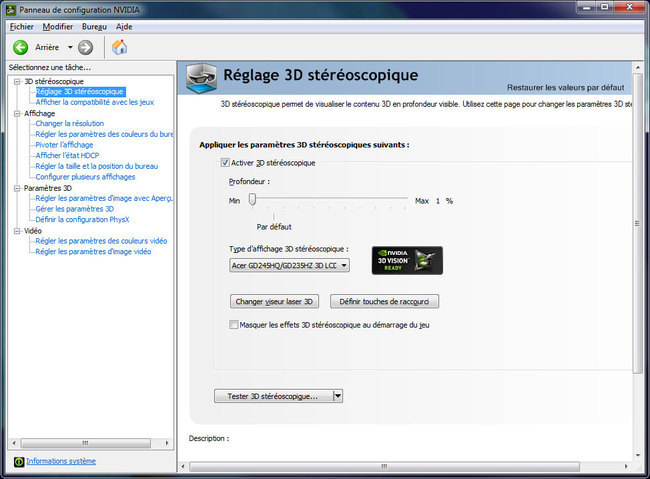Click the 3D glasses header icon
The width and height of the screenshot is (650, 479).
tap(201, 78)
